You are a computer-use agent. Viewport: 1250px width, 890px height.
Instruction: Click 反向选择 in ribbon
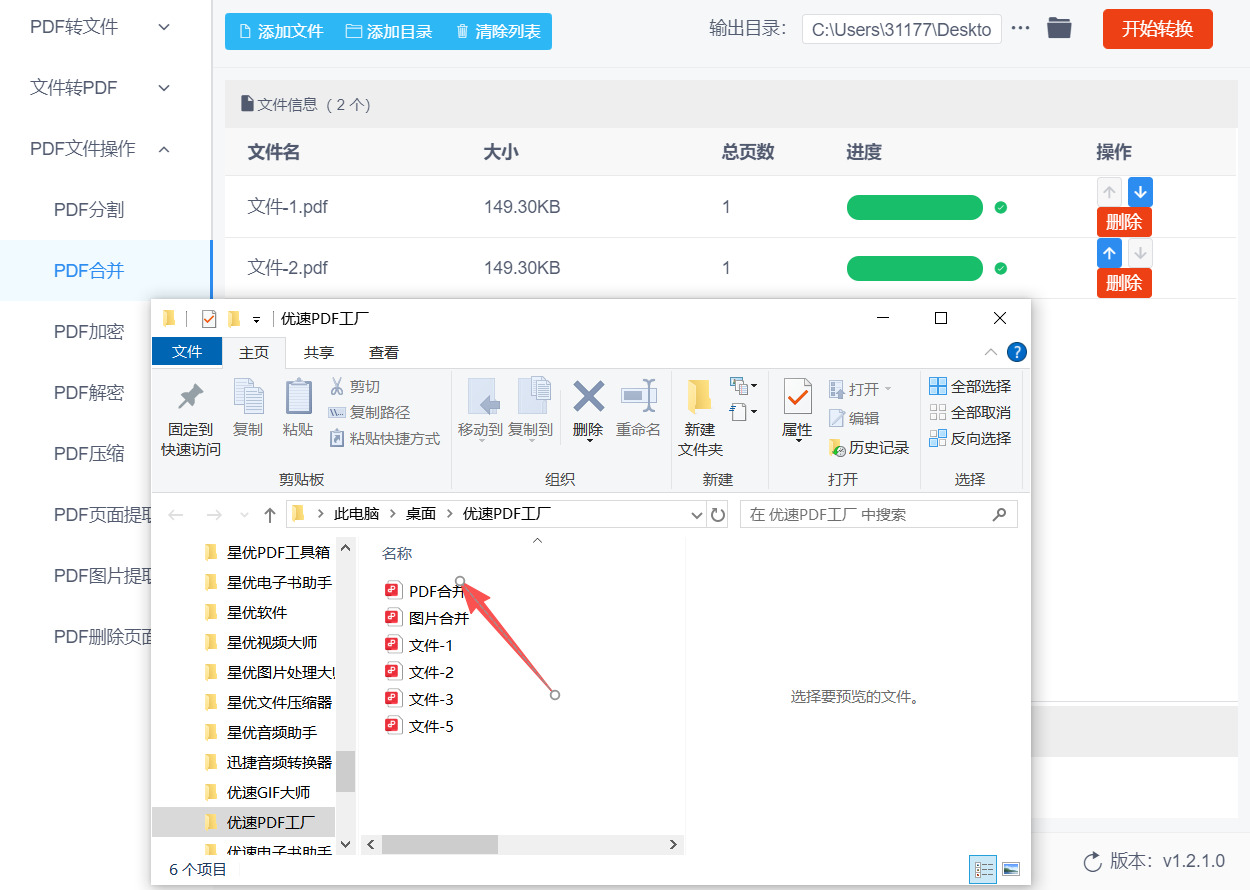pyautogui.click(x=970, y=439)
